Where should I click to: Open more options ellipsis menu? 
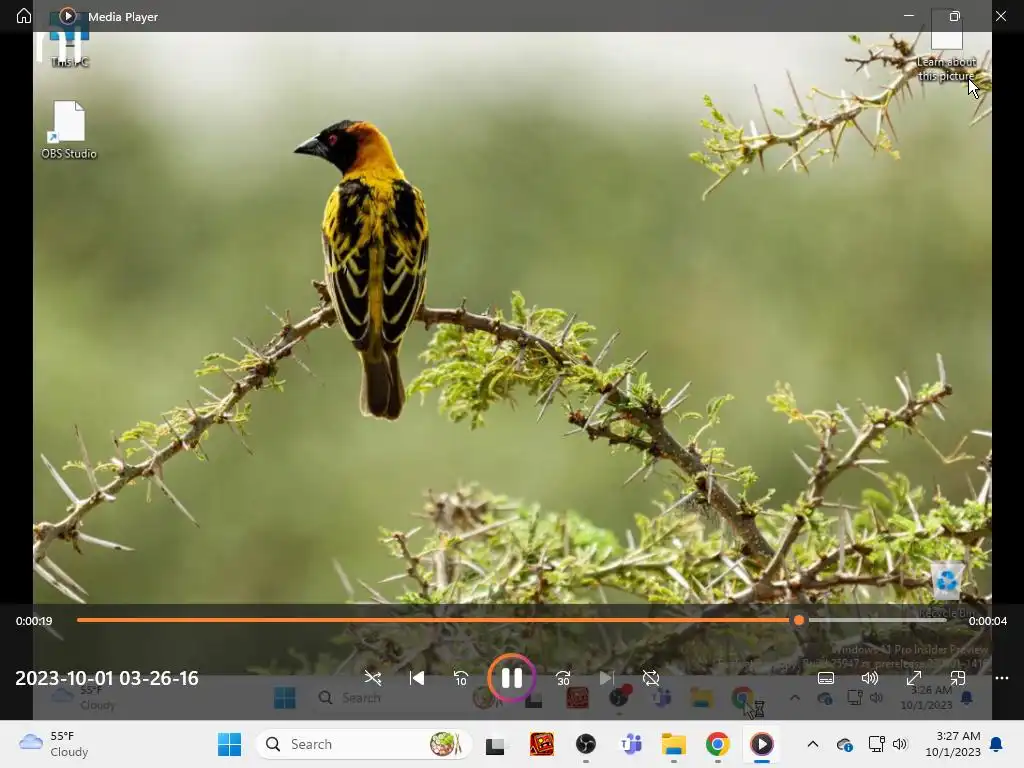pyautogui.click(x=1002, y=678)
